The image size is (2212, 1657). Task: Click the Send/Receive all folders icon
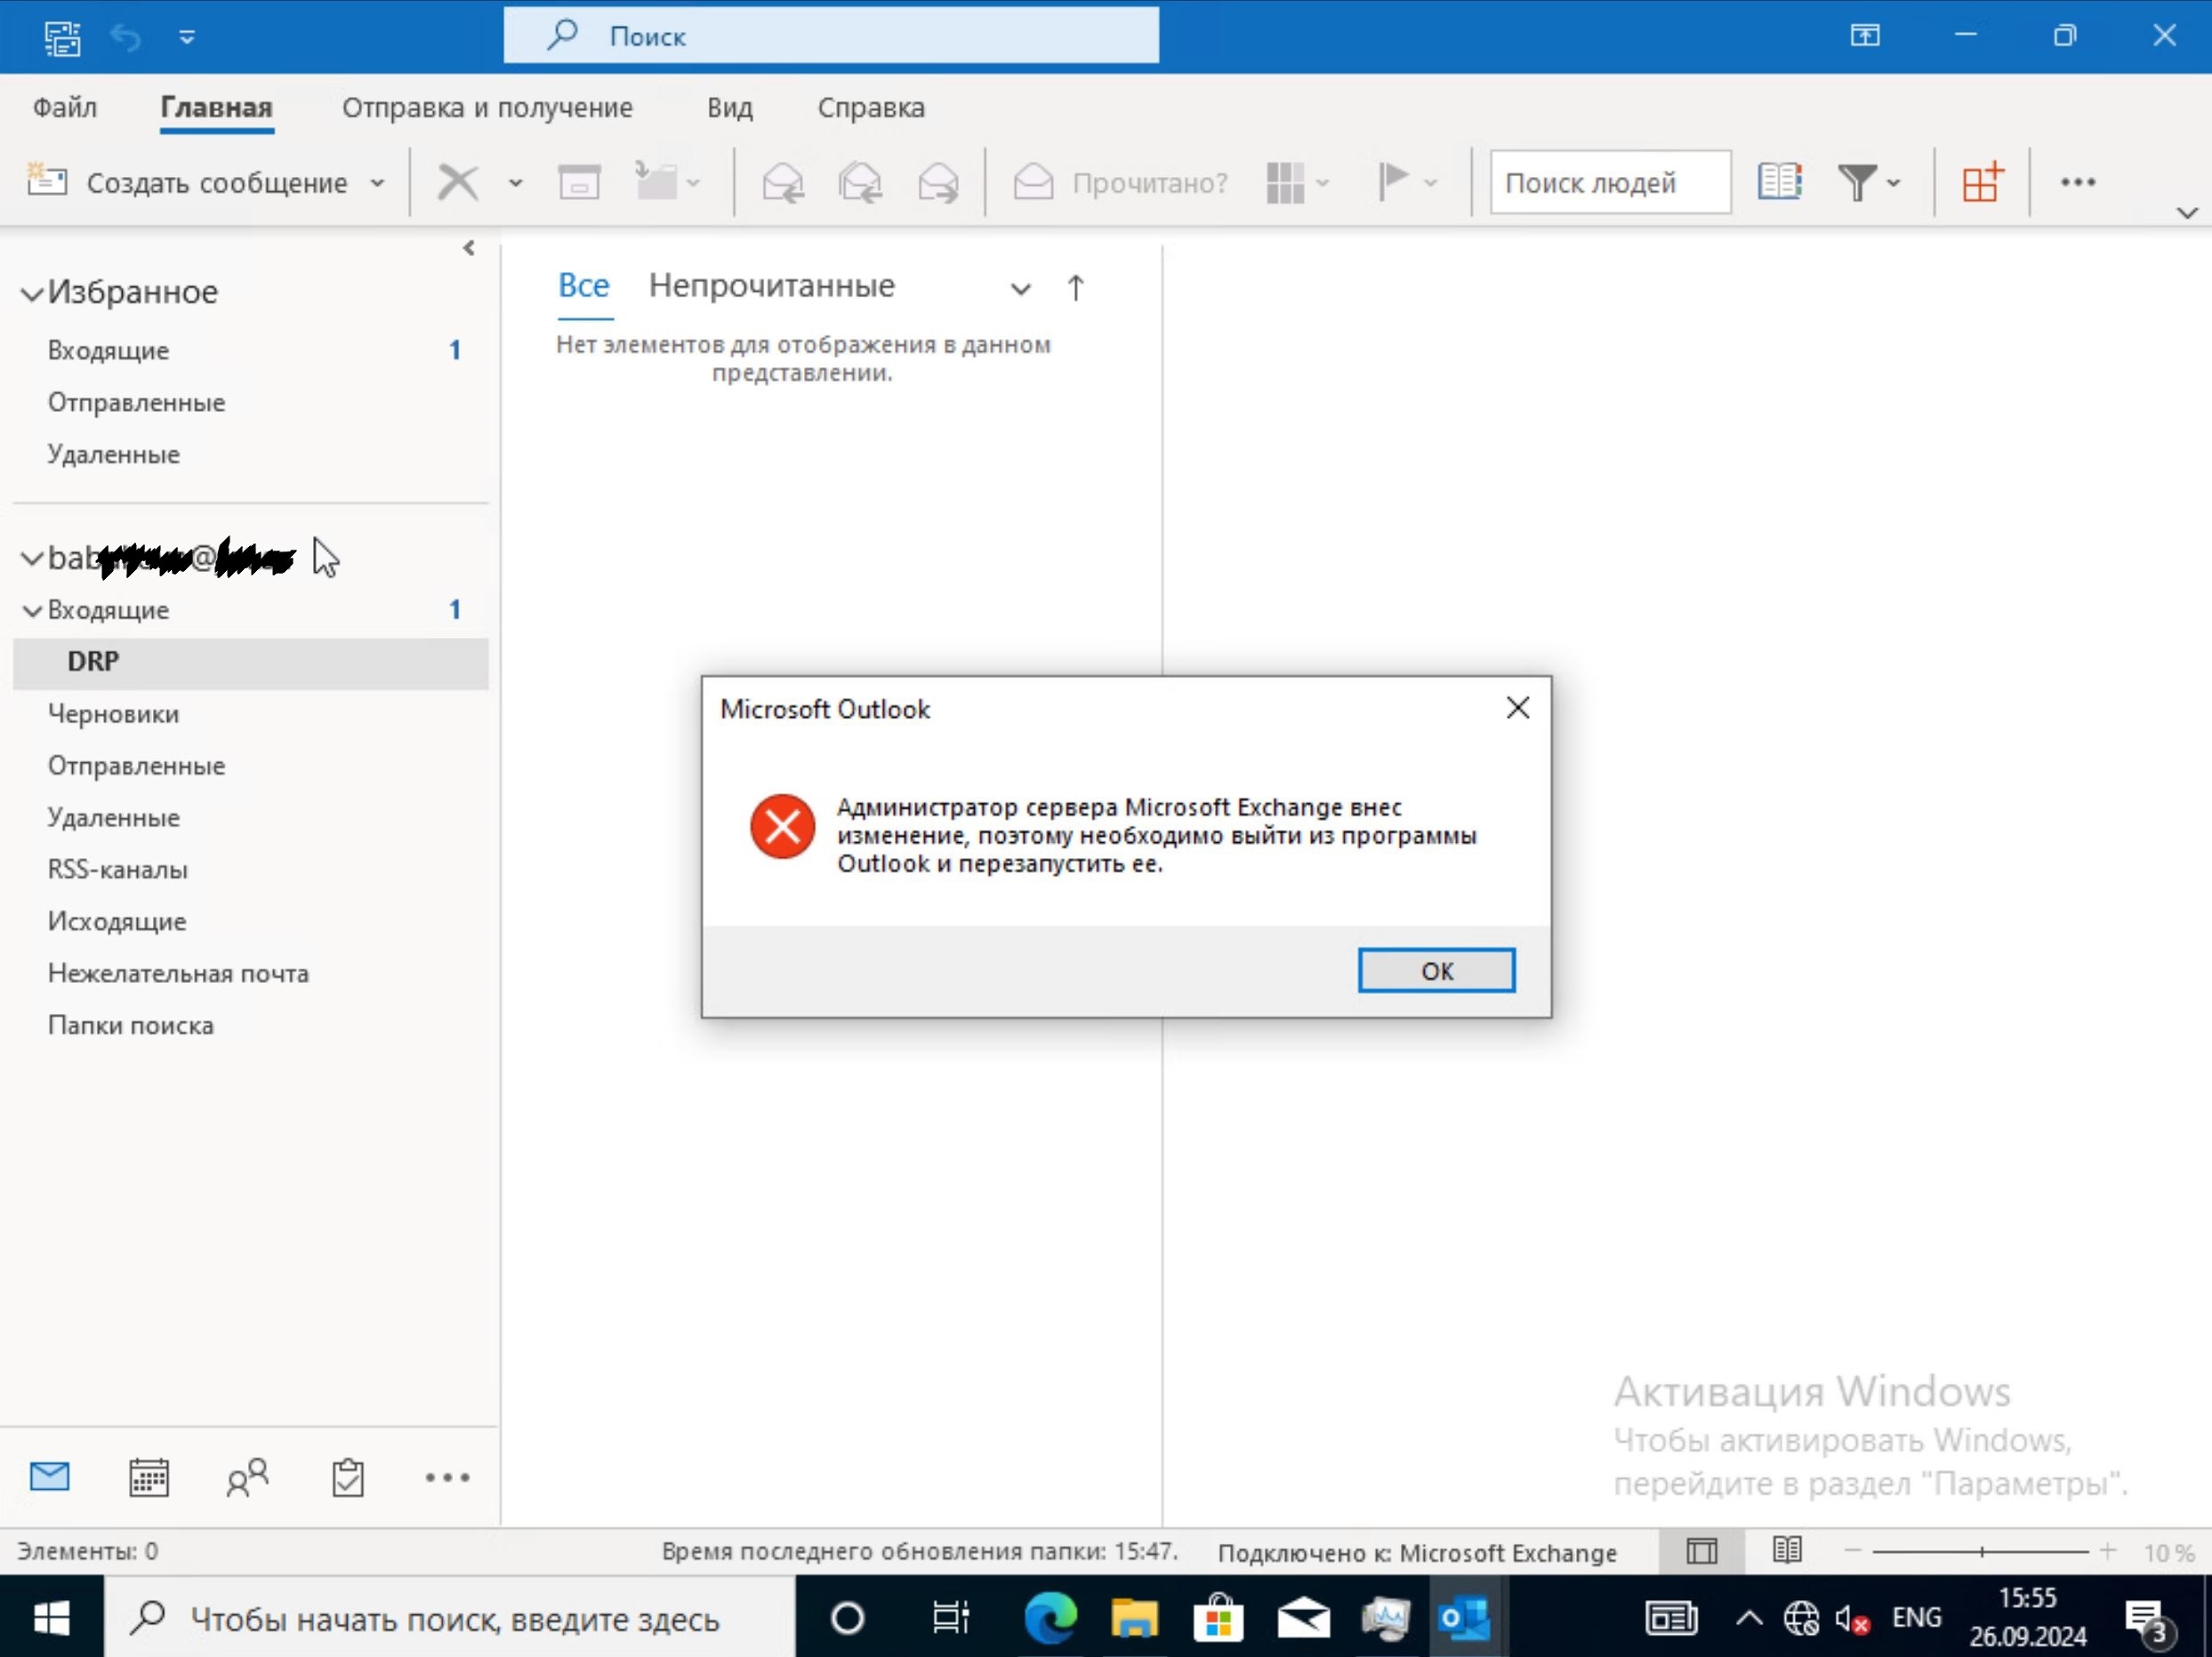[x=62, y=37]
